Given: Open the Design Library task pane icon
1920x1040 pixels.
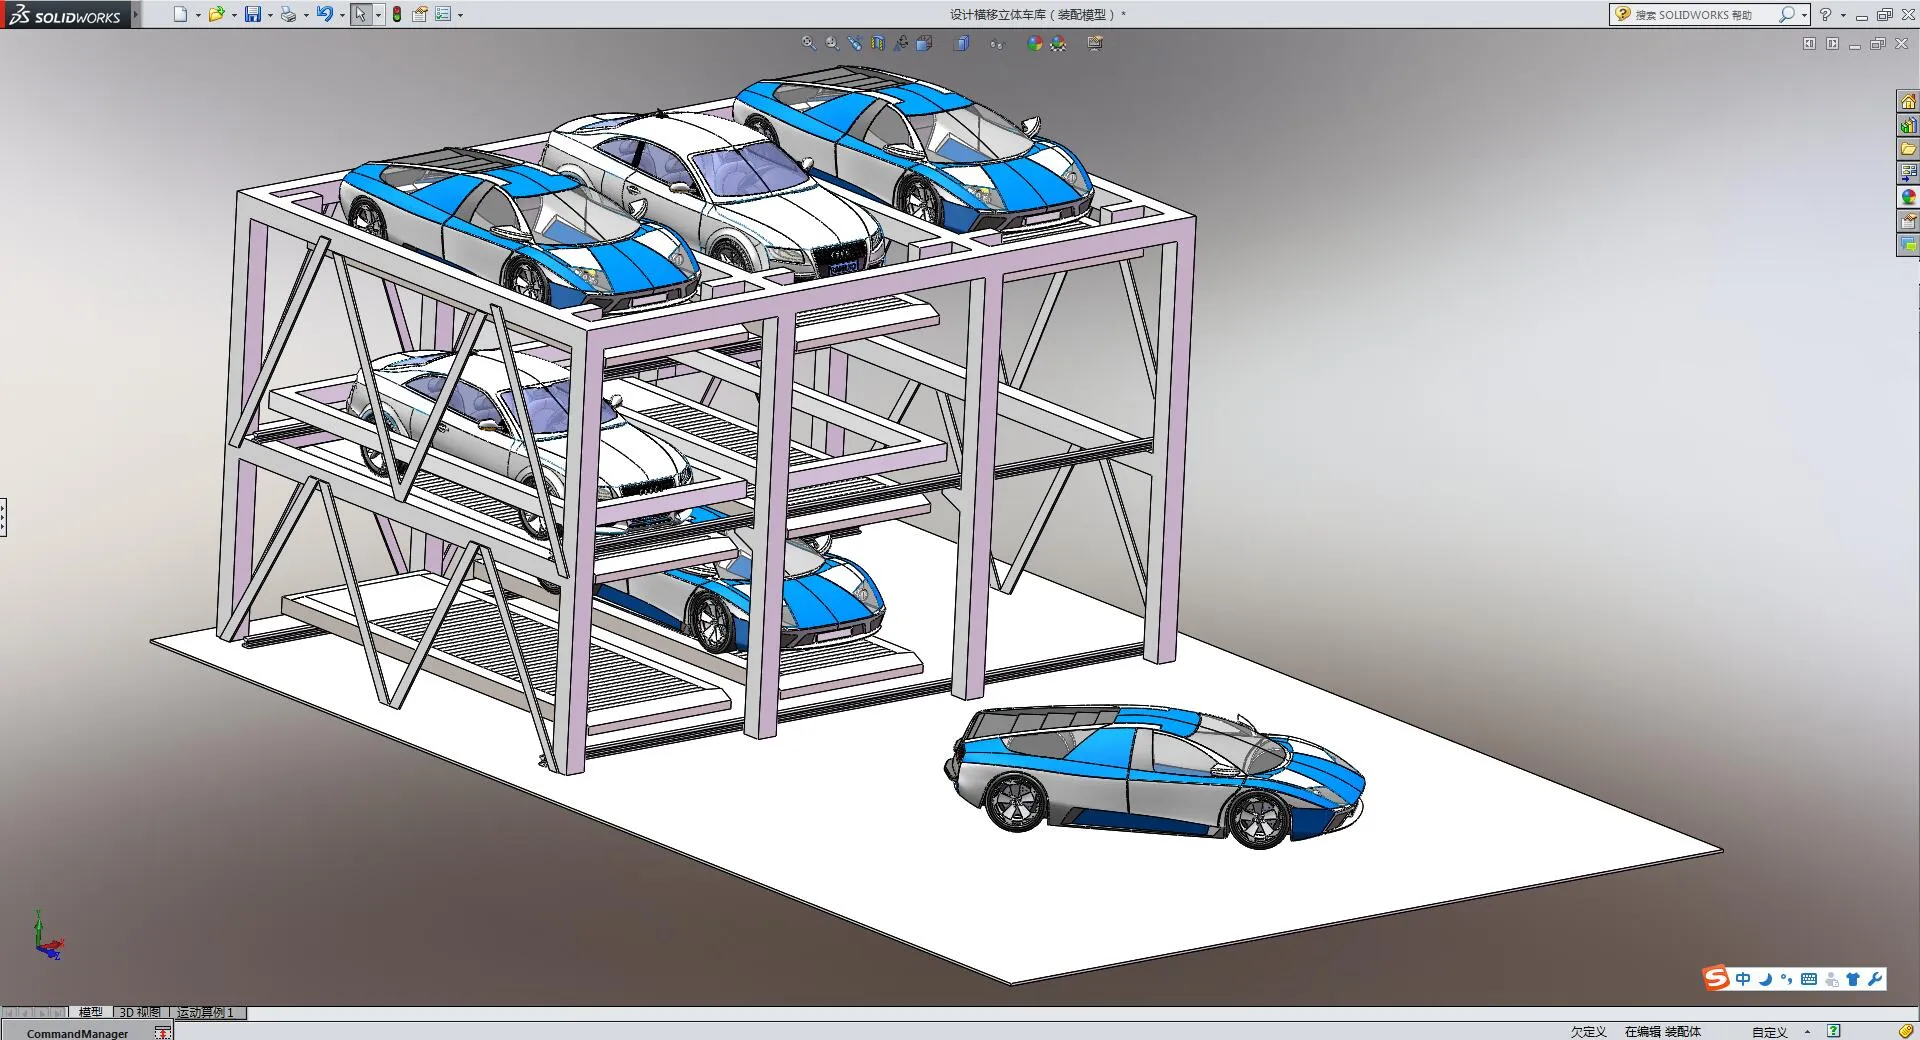Looking at the screenshot, I should (1908, 125).
